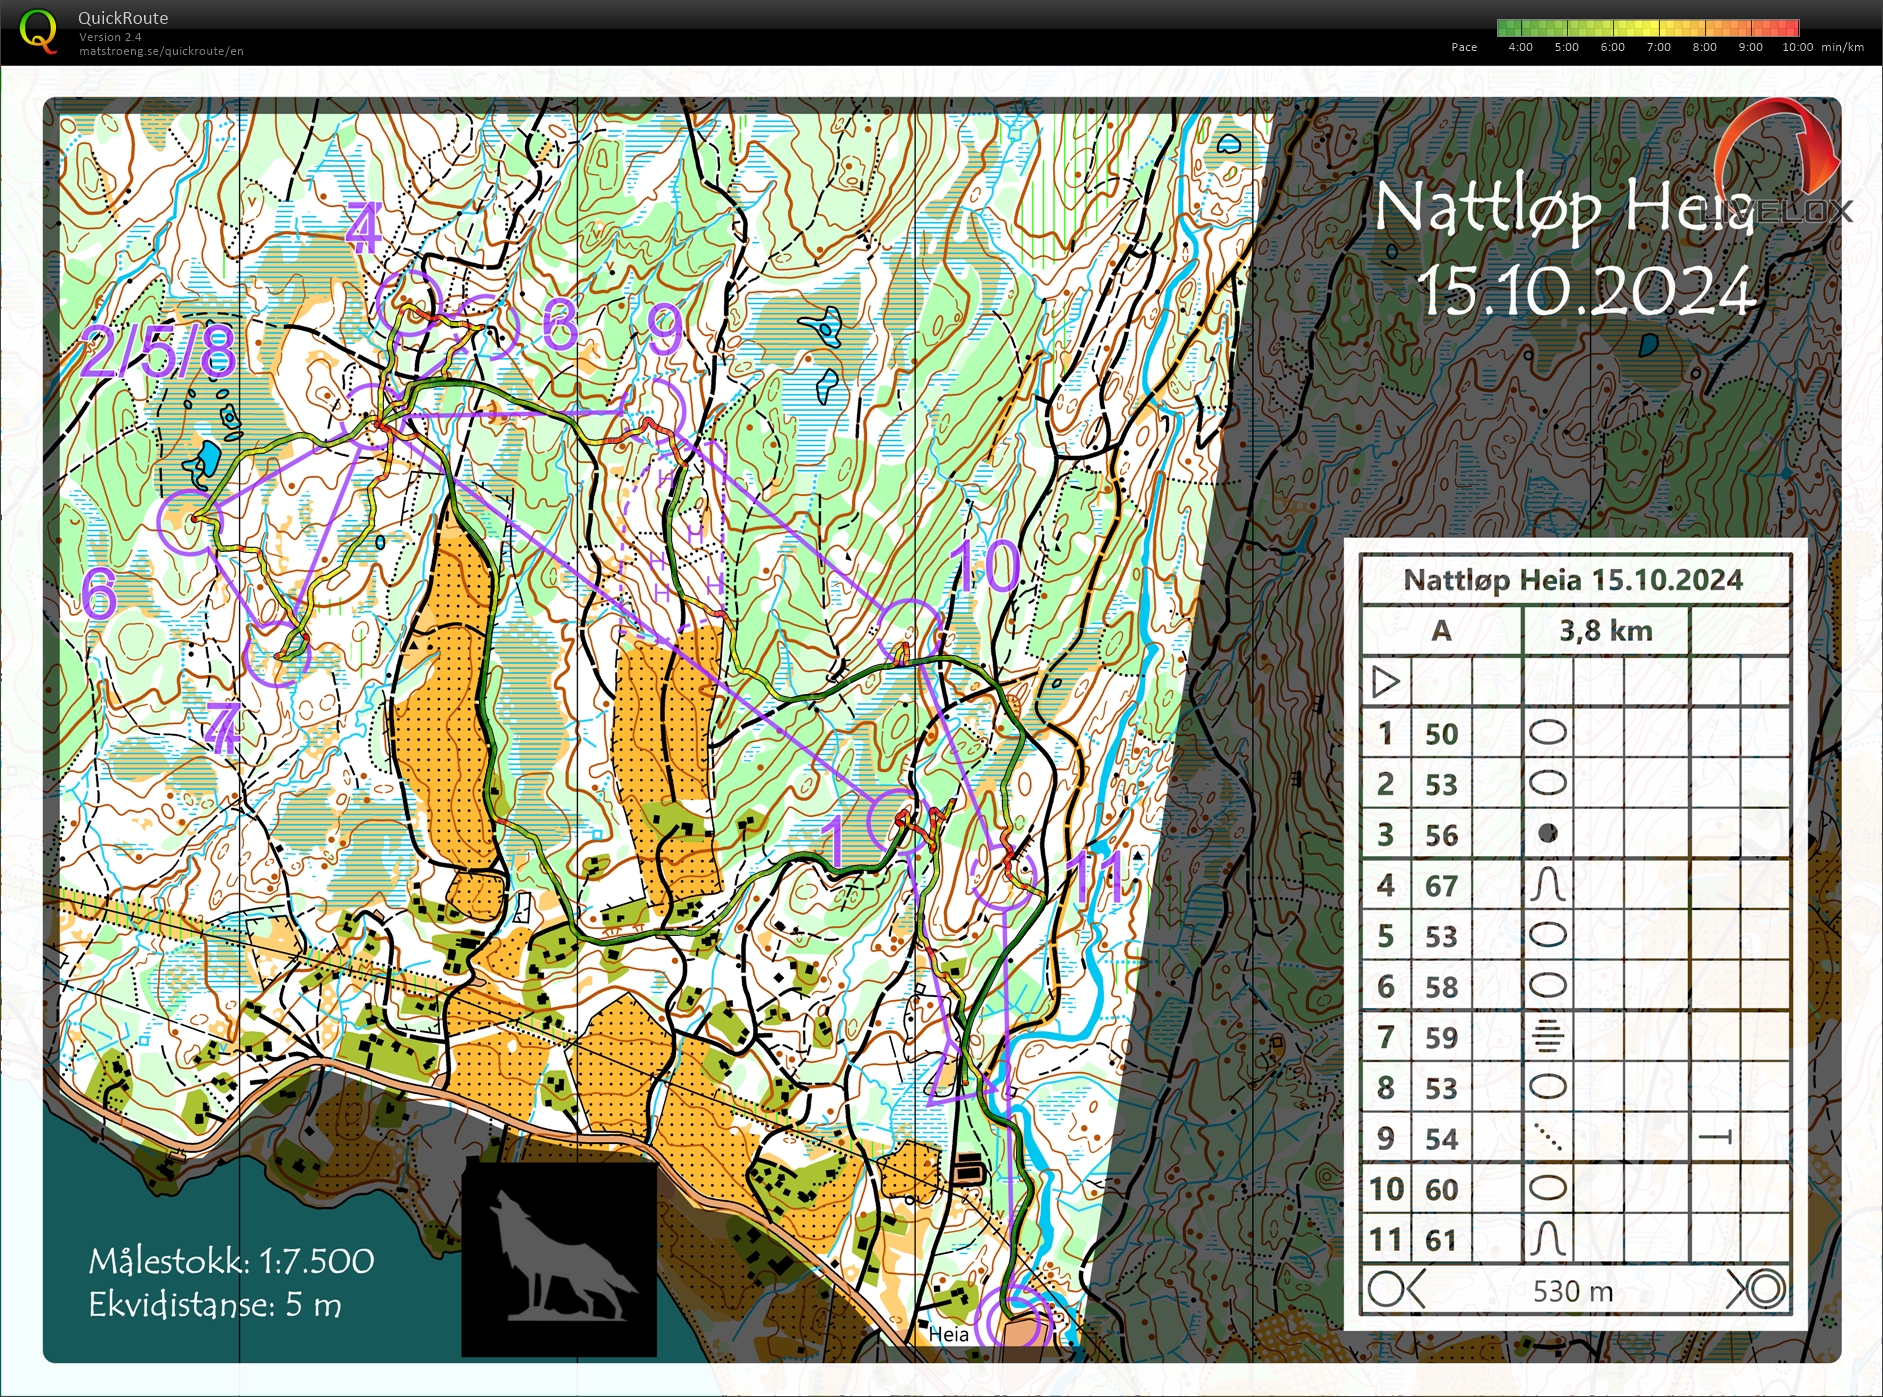This screenshot has height=1397, width=1883.
Task: Click the '3,8 km' course length cell
Action: point(1605,631)
